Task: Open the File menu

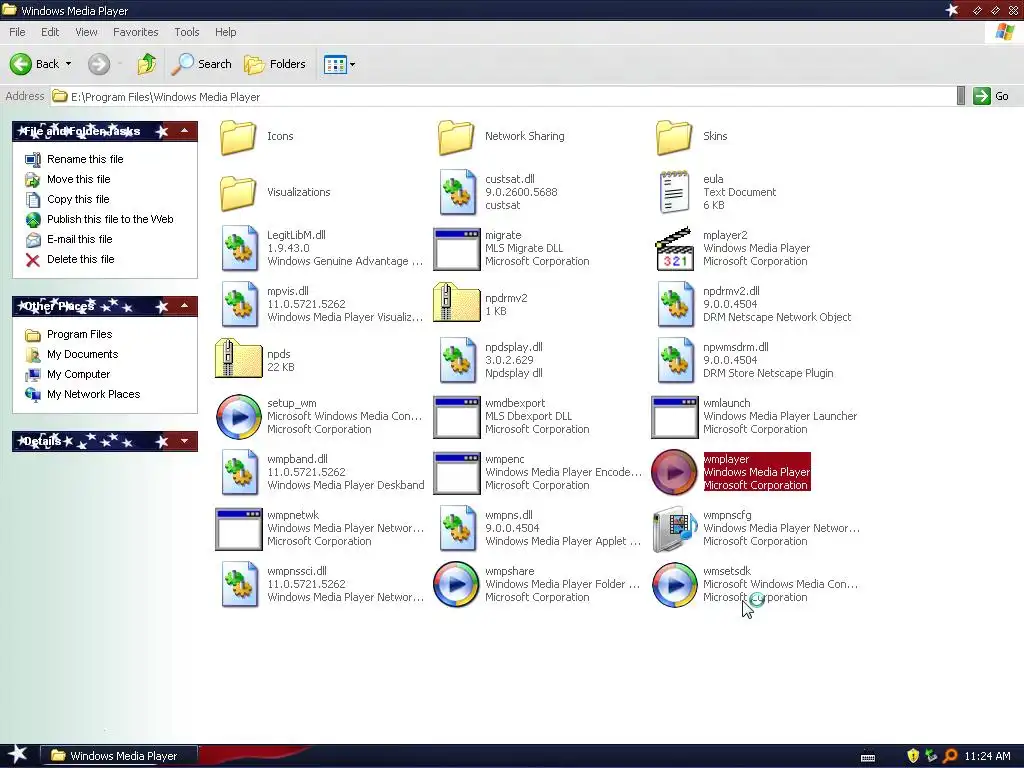Action: coord(17,32)
